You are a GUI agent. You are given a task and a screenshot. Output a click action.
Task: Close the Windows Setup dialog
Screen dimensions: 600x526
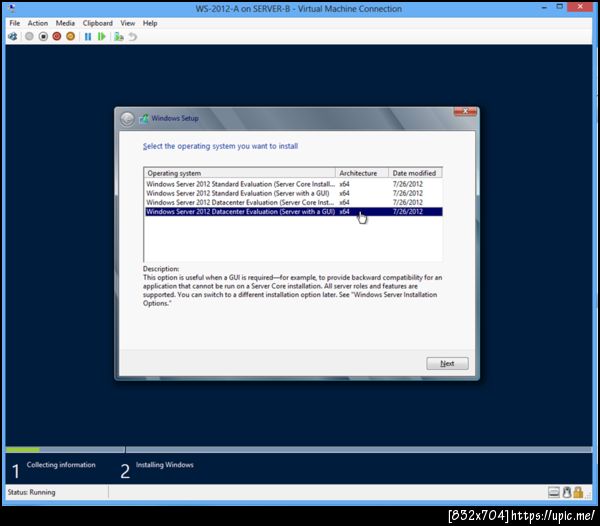(x=465, y=111)
